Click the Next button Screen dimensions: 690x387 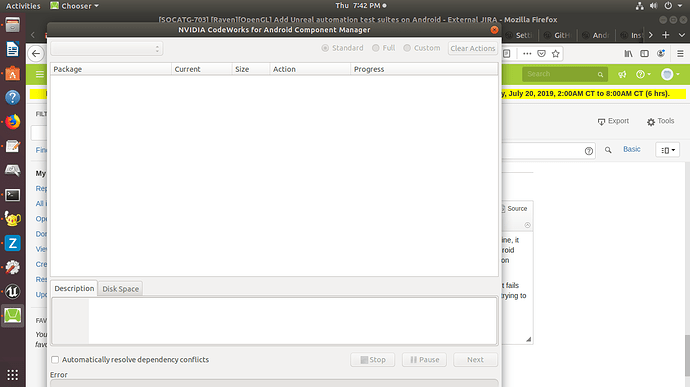click(475, 360)
